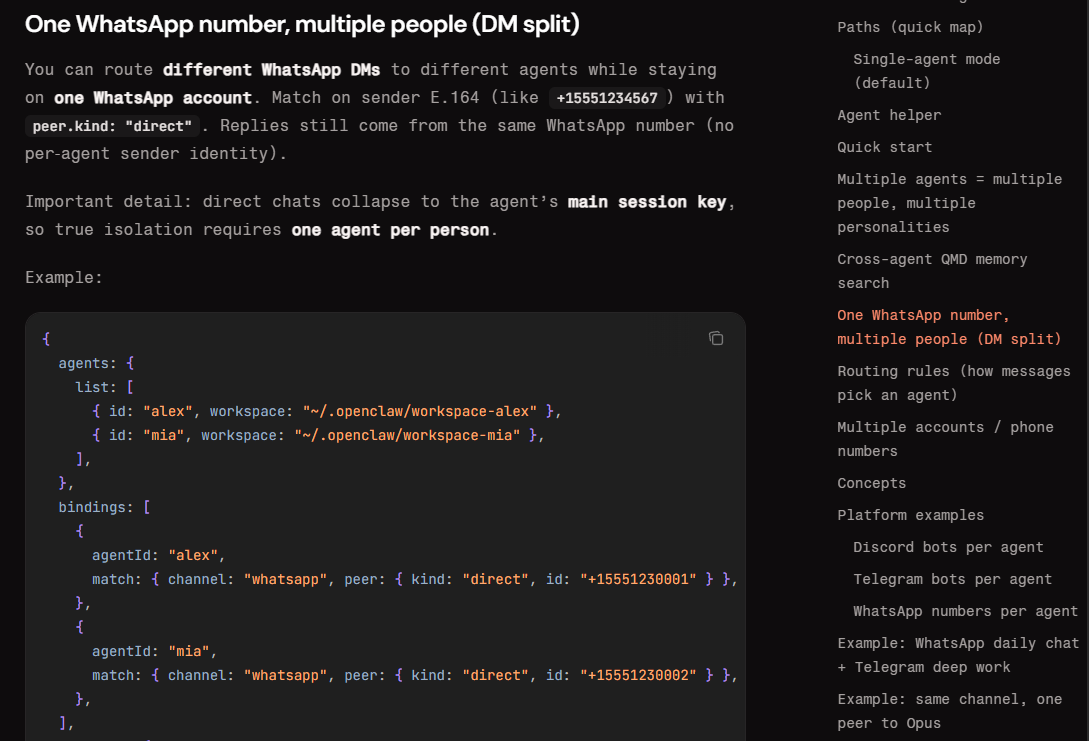Click the "+15551230002" id in code

pyautogui.click(x=638, y=675)
